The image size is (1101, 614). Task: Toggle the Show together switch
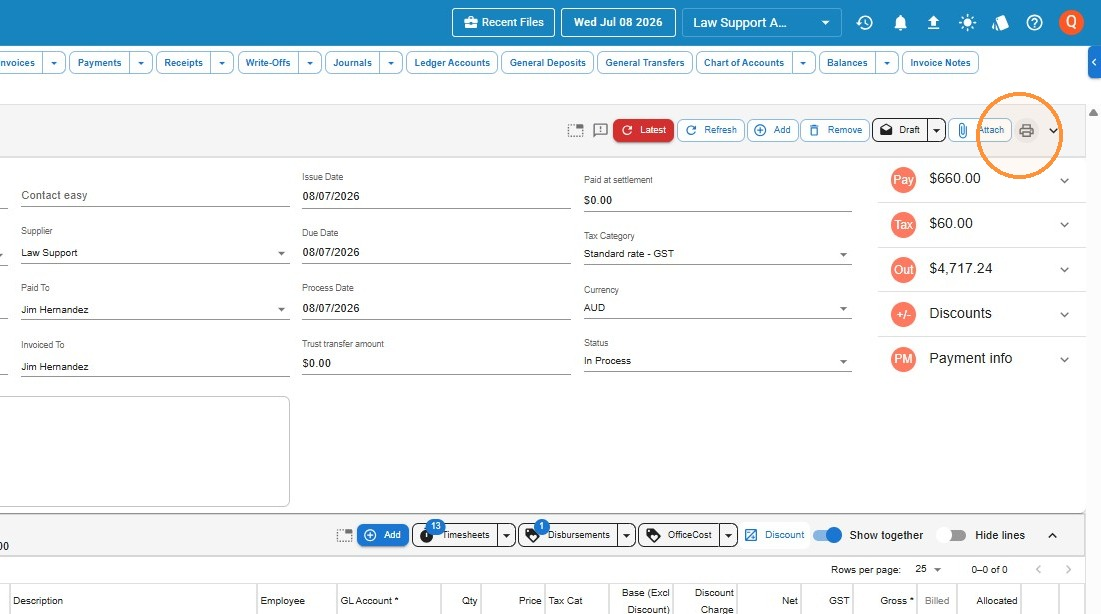[827, 535]
